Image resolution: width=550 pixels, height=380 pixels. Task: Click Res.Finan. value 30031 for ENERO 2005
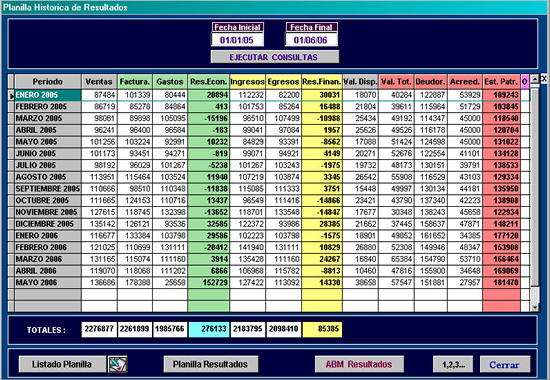pos(322,95)
